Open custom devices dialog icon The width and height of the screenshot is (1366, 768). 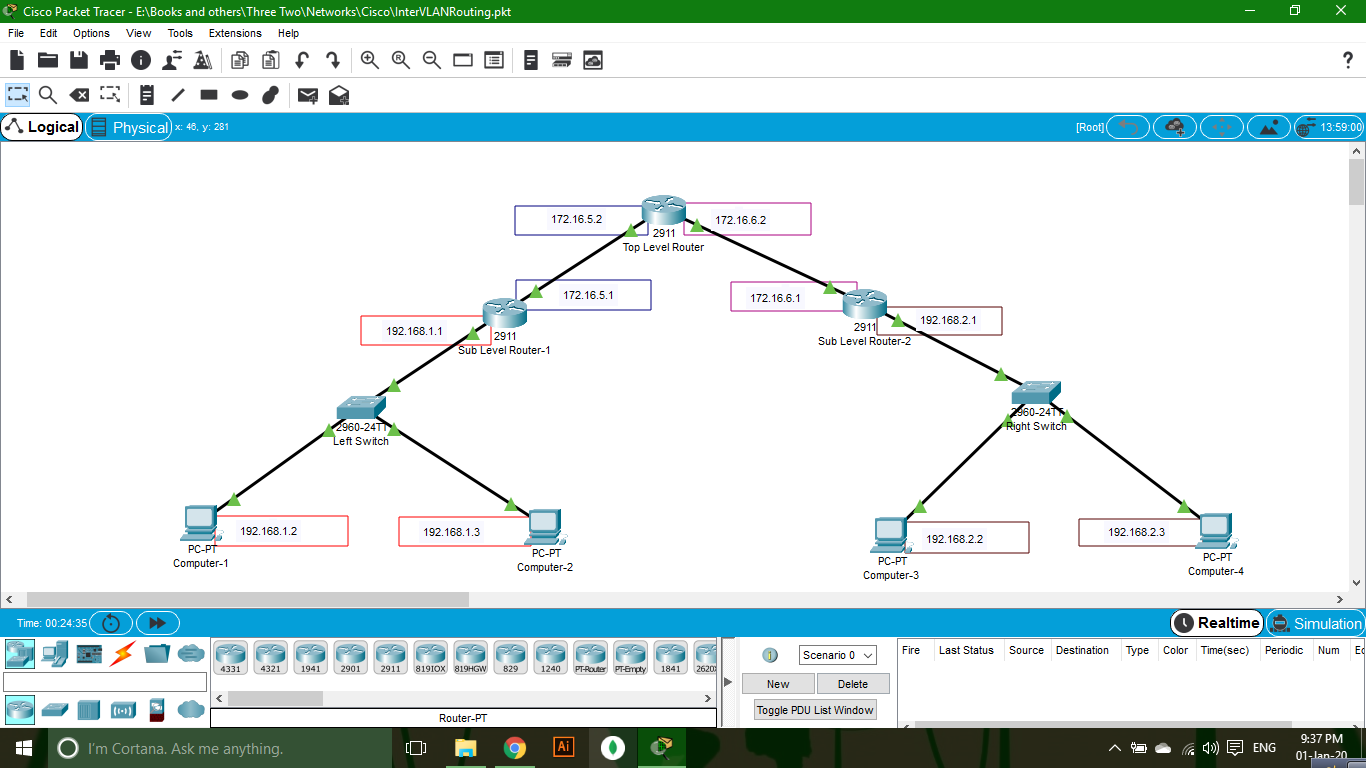click(x=494, y=60)
